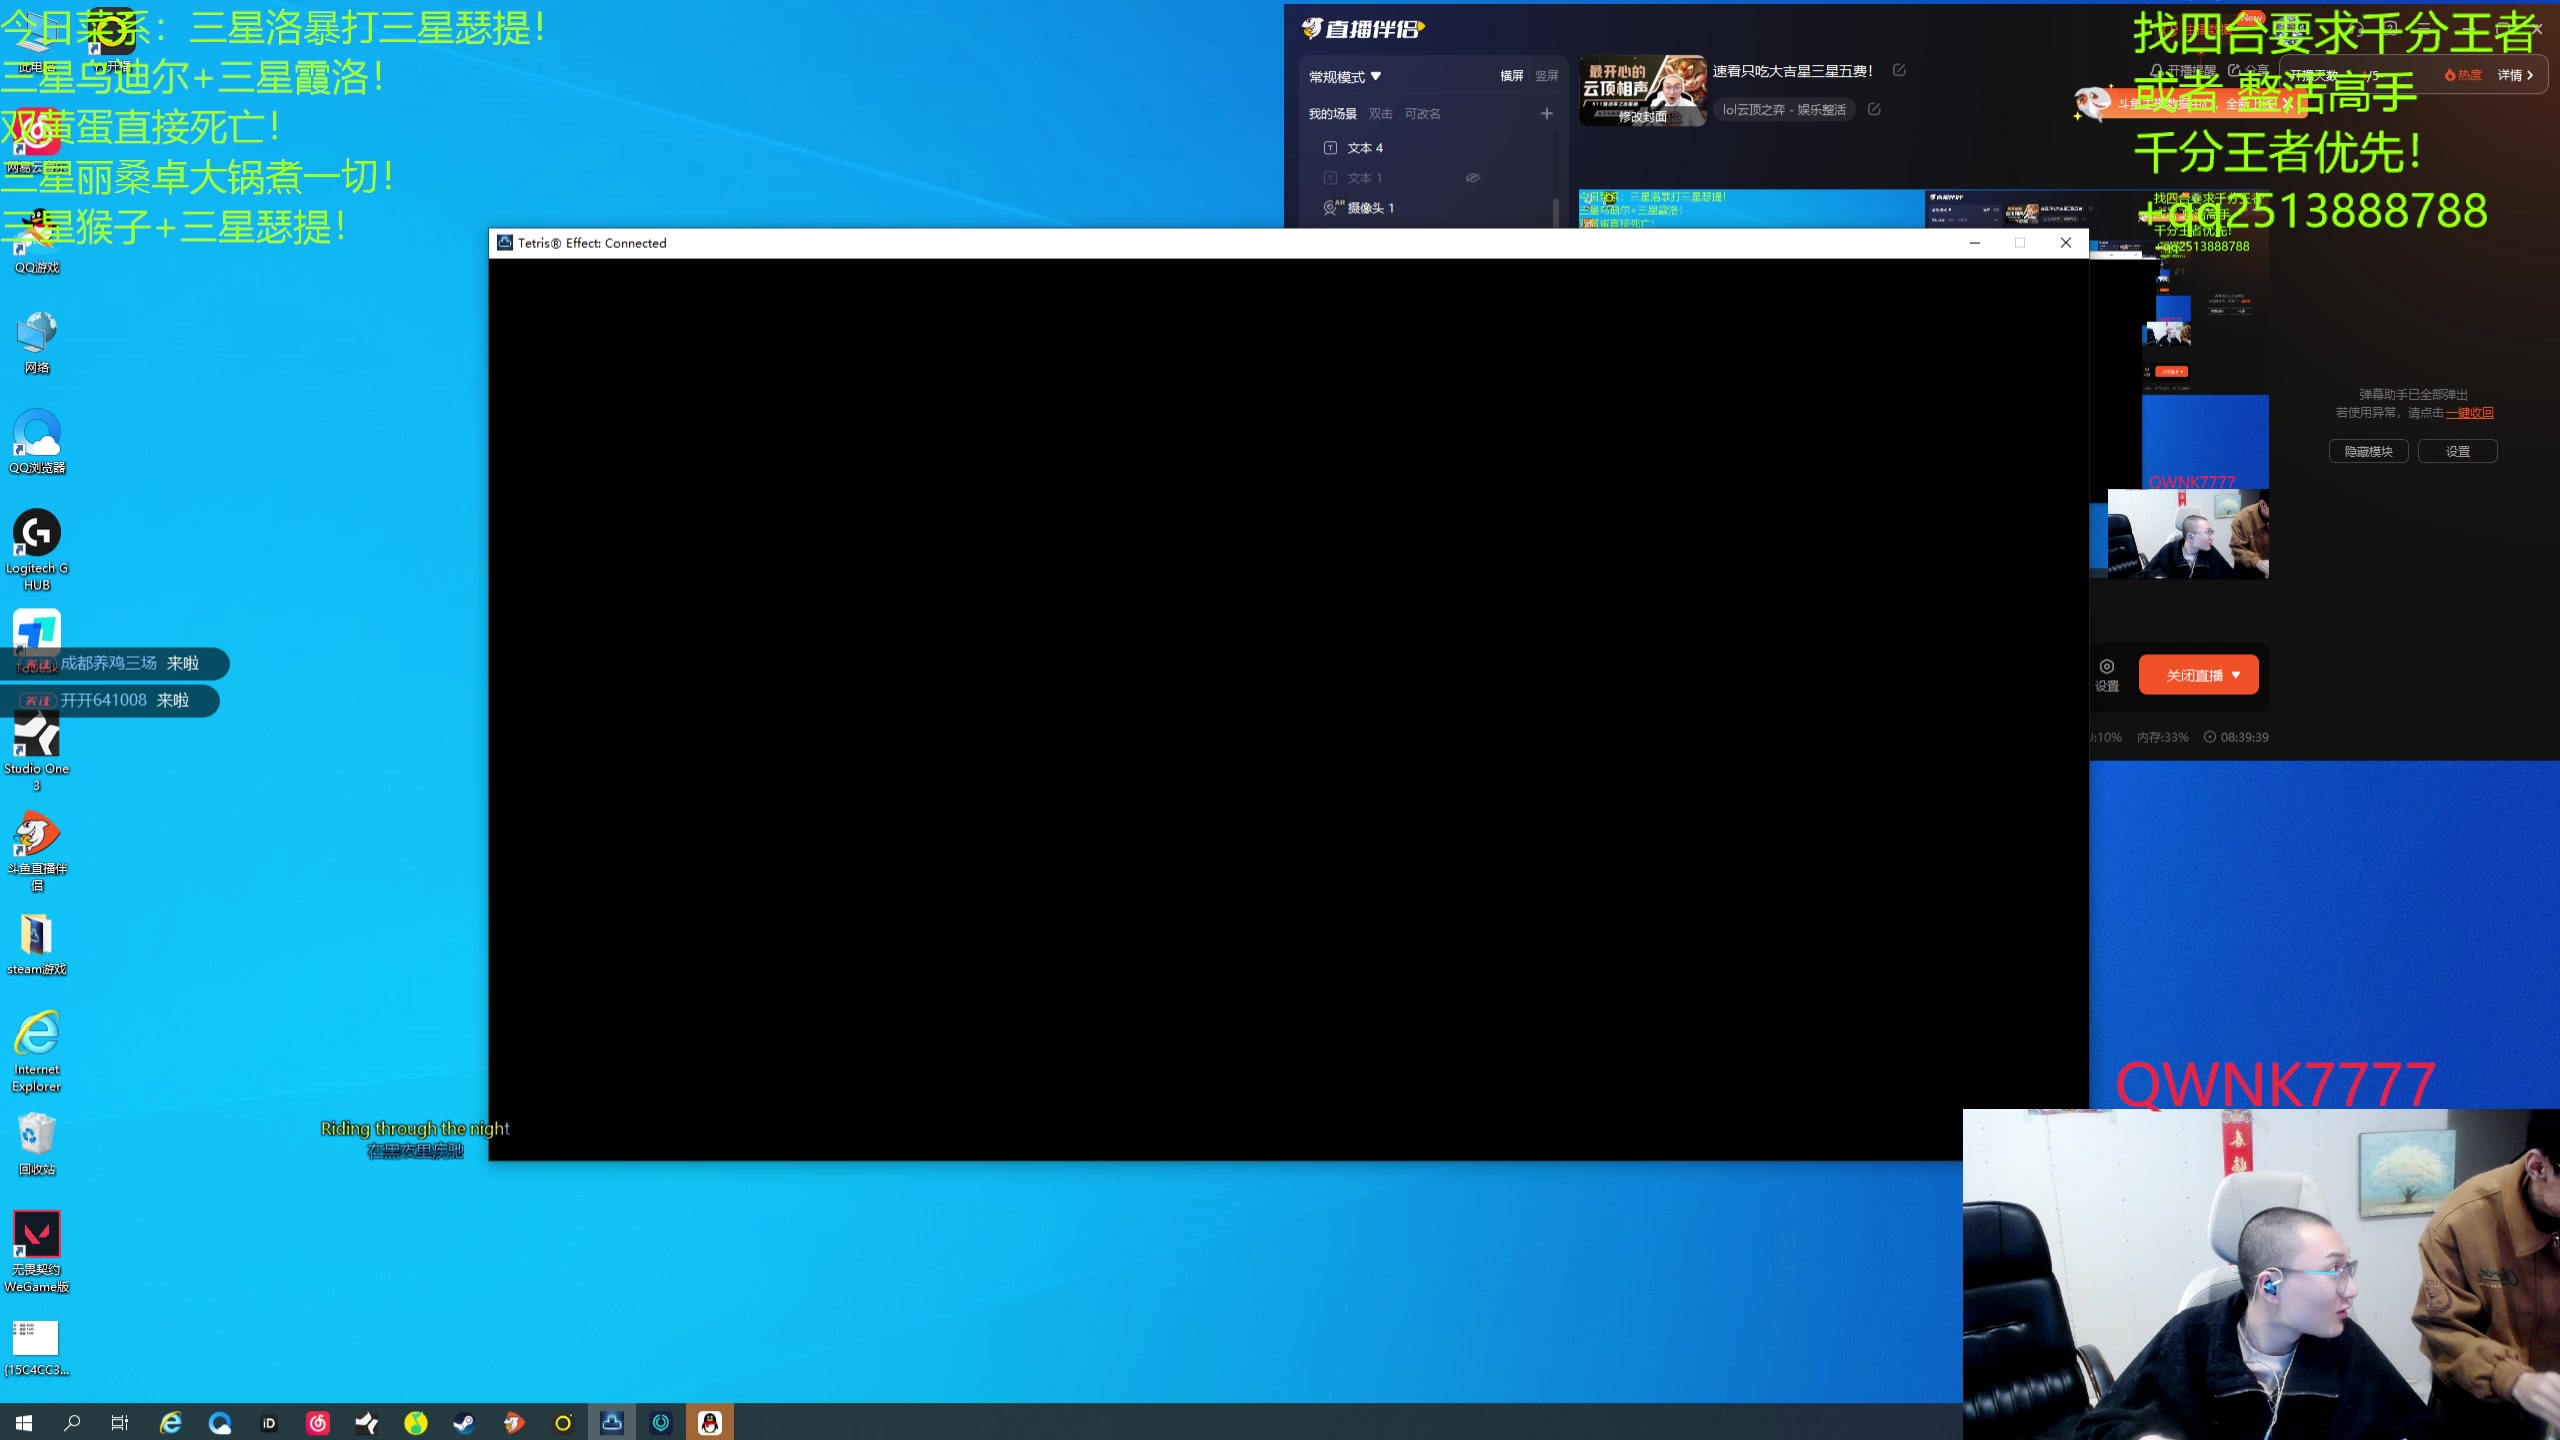Toggle visibility eye icon for 文本 1

1472,178
